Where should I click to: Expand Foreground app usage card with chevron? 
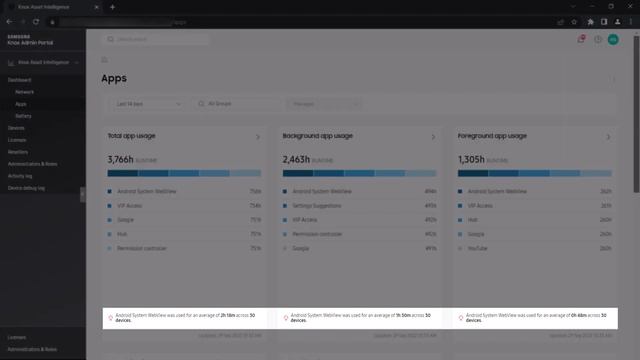pyautogui.click(x=608, y=137)
